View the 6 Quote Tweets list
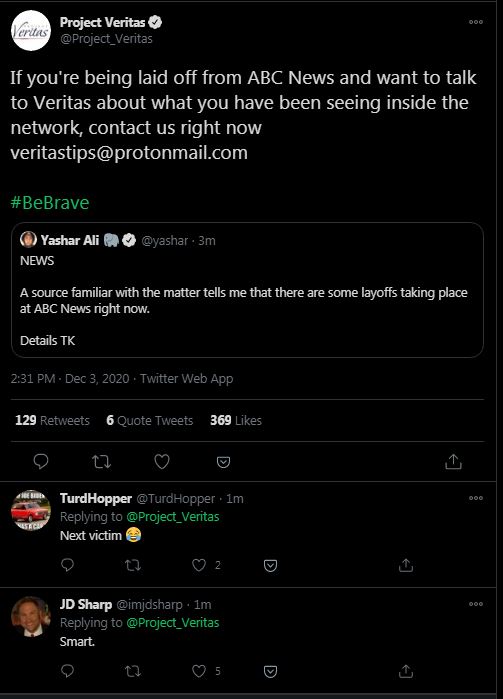Viewport: 503px width, 699px height. tap(149, 420)
